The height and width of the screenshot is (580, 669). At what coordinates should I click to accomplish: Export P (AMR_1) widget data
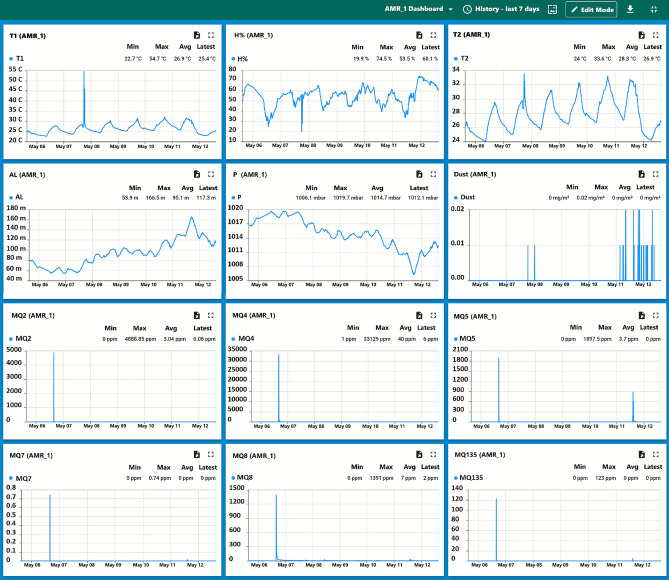[x=419, y=174]
